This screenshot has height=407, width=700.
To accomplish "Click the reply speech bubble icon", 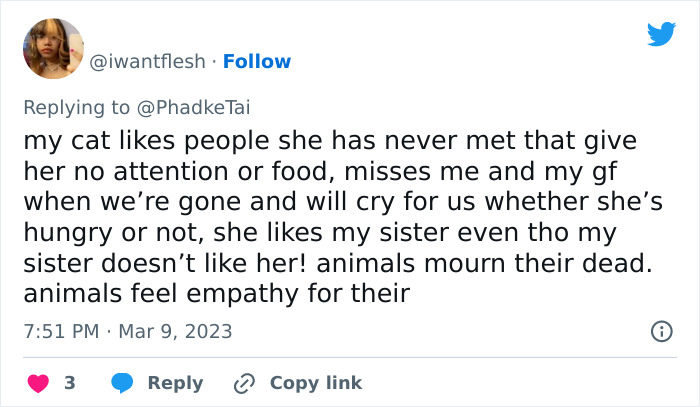I will 123,383.
